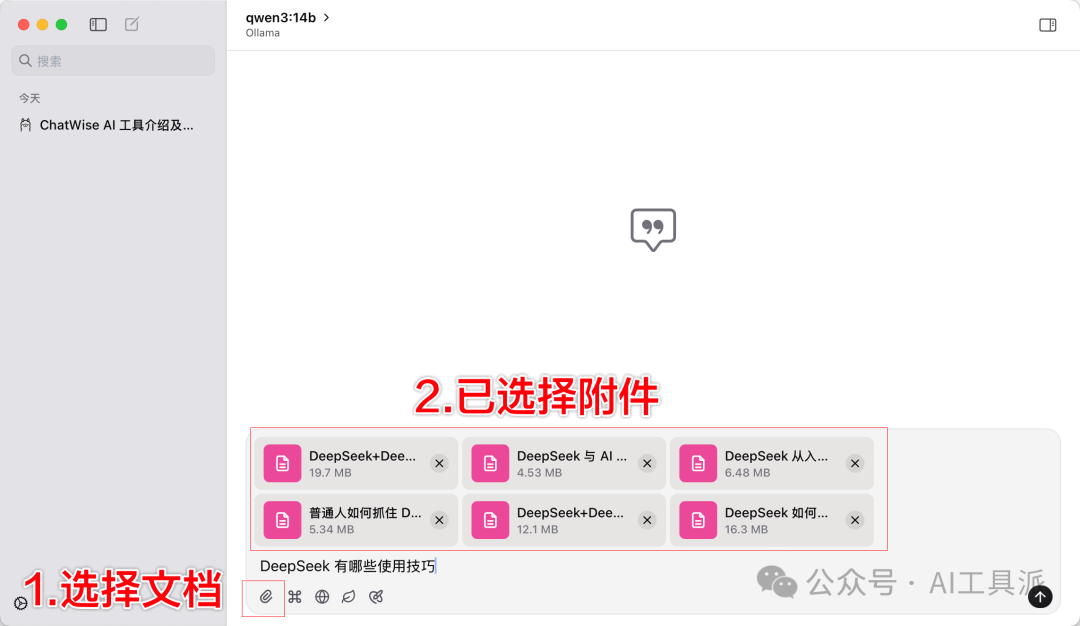Click the rightmost circular icon next to the leaf
This screenshot has height=626, width=1080.
click(x=376, y=596)
